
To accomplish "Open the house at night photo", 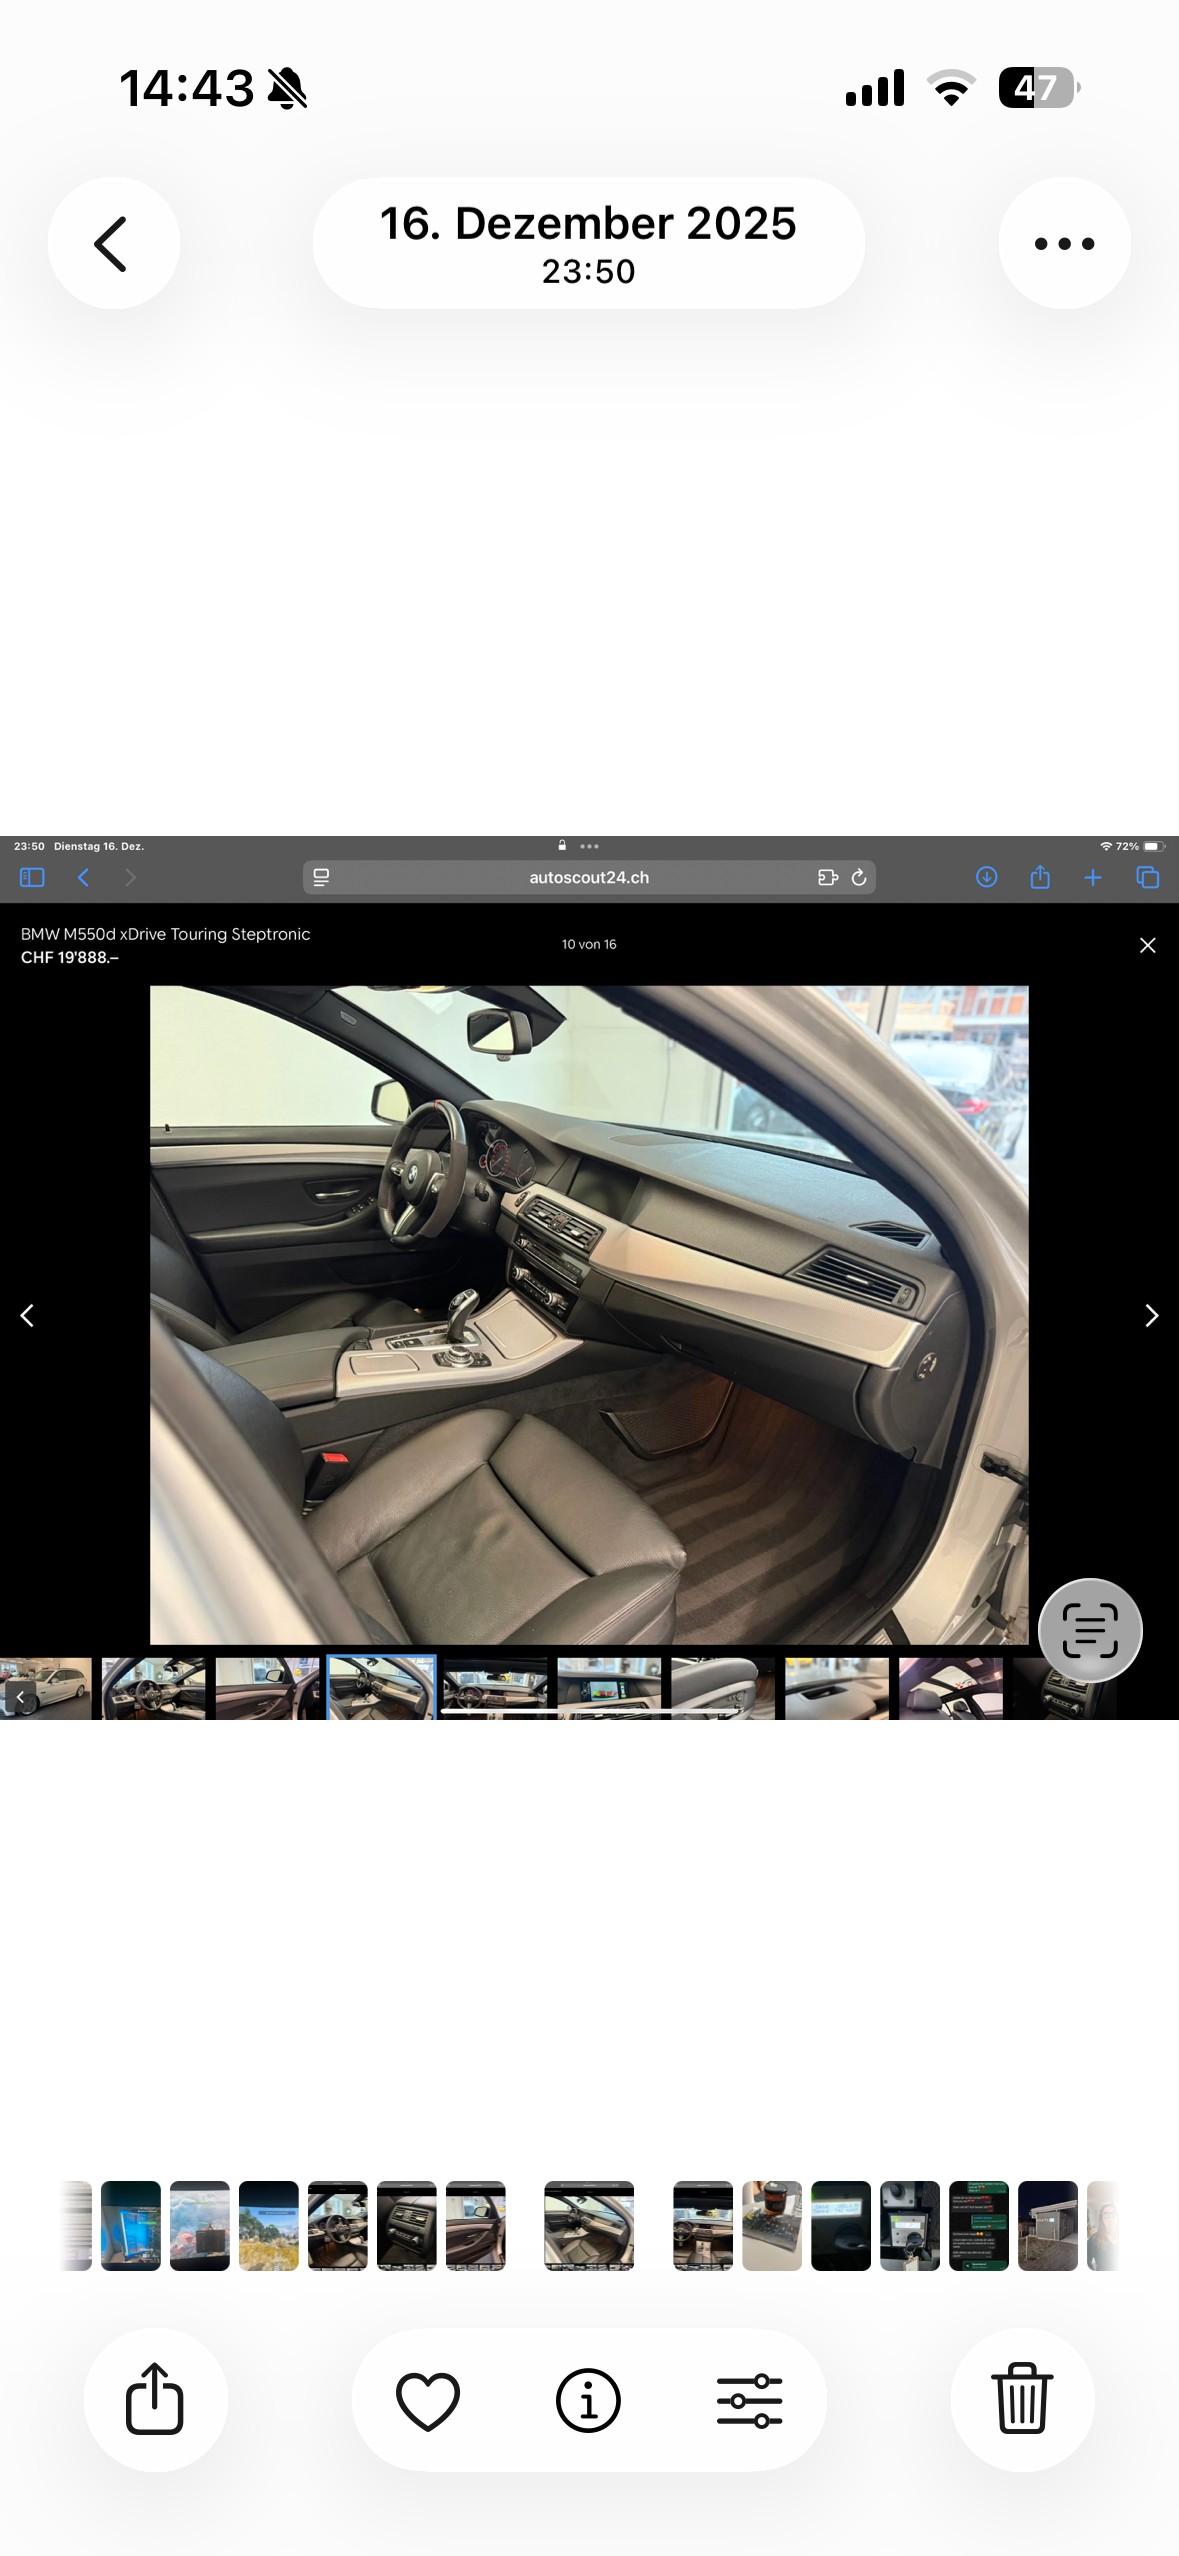I will click(x=1048, y=2226).
